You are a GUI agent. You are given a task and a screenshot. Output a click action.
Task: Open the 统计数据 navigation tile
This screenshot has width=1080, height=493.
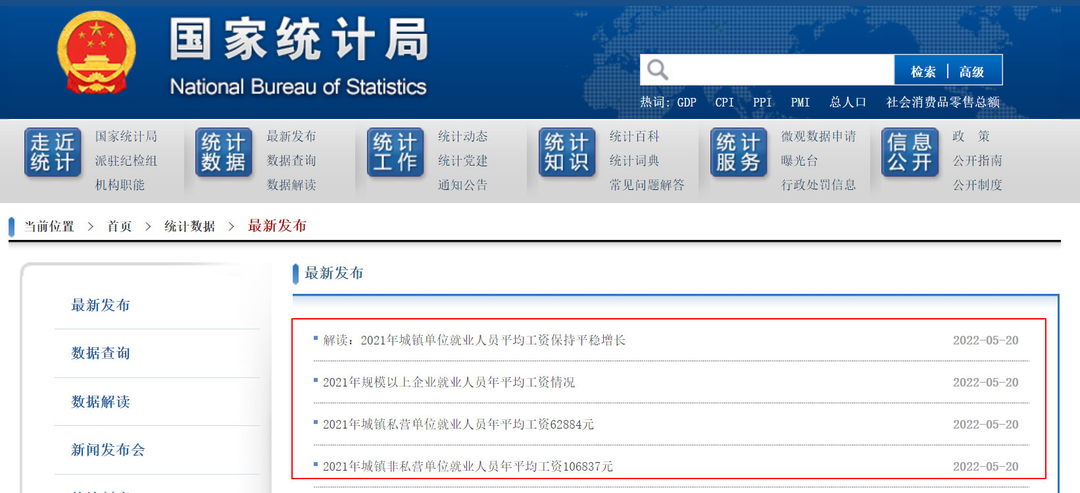pyautogui.click(x=223, y=153)
